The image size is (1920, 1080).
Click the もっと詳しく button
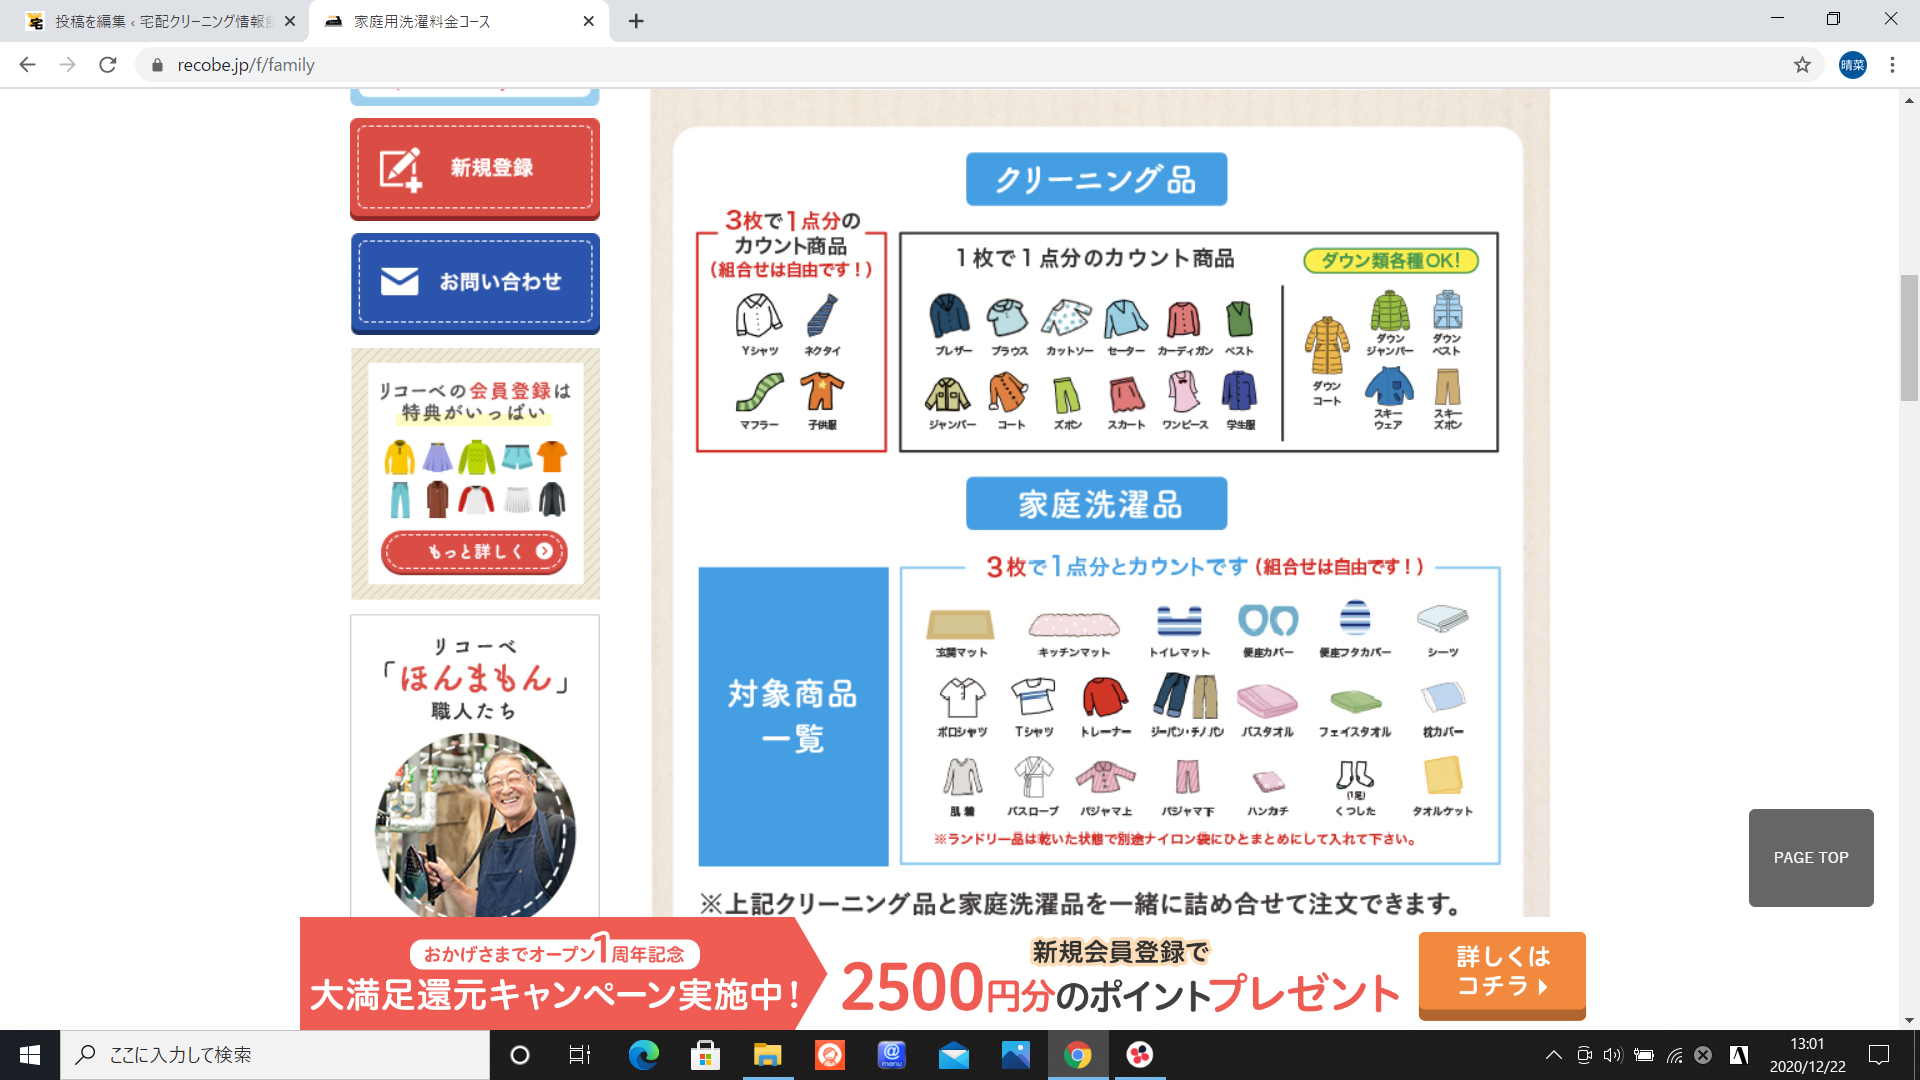pyautogui.click(x=474, y=552)
